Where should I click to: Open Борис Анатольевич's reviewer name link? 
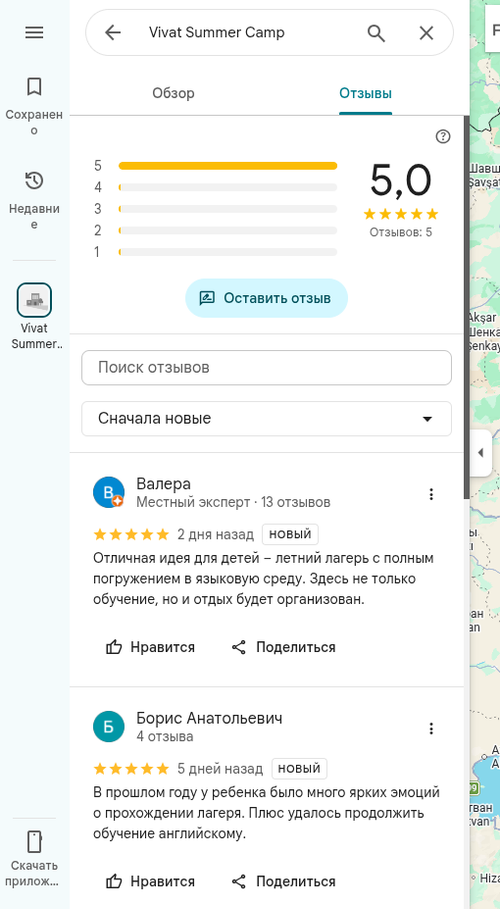click(x=209, y=718)
